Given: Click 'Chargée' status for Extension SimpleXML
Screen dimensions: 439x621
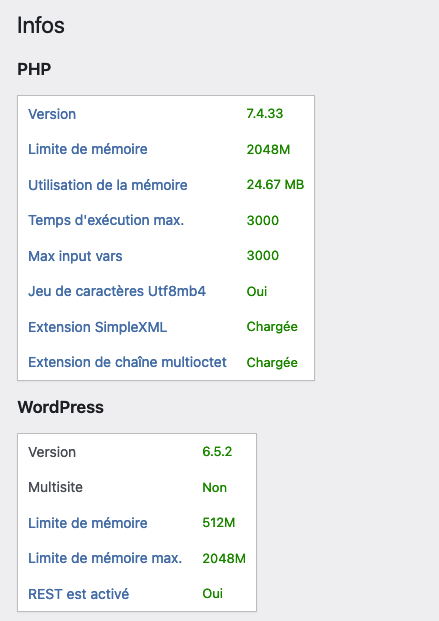Looking at the screenshot, I should [272, 327].
